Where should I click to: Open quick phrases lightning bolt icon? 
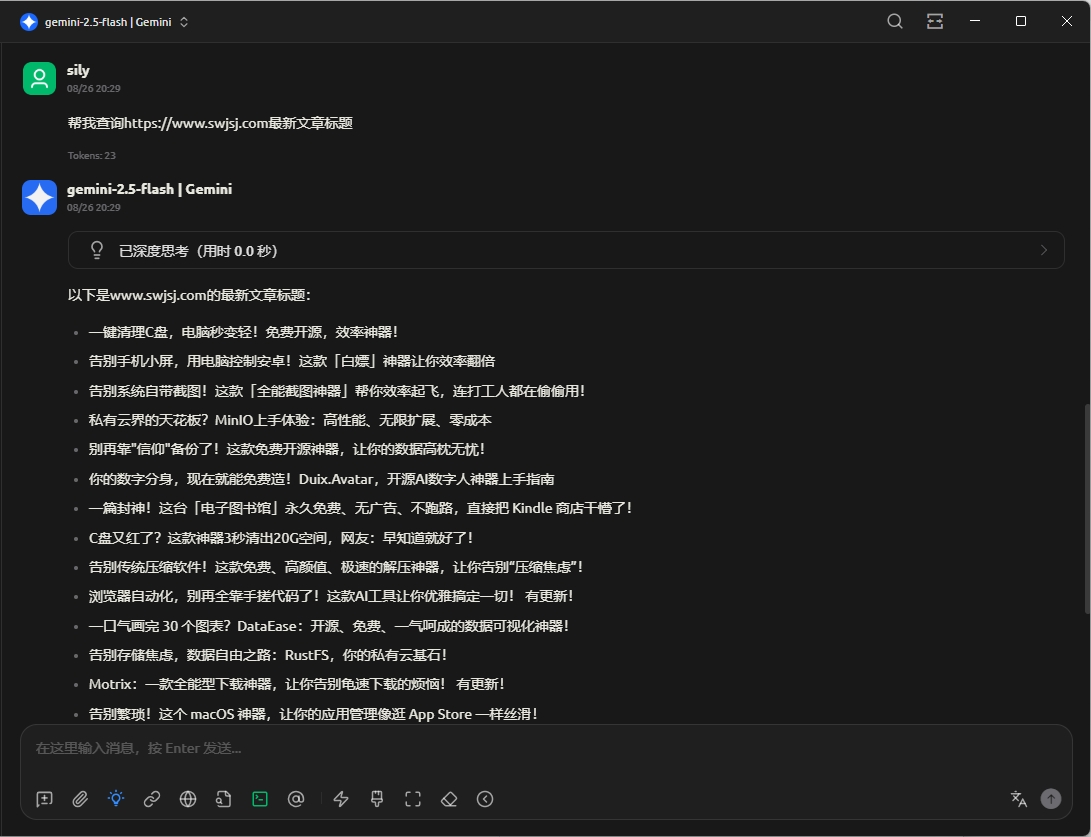[x=341, y=799]
